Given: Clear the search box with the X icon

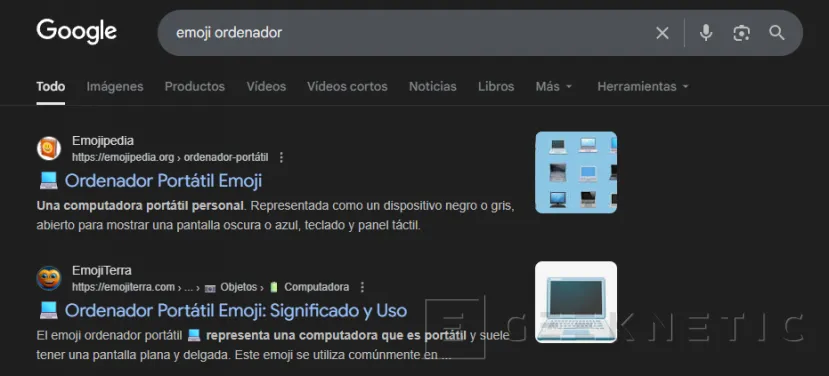Looking at the screenshot, I should [x=662, y=33].
